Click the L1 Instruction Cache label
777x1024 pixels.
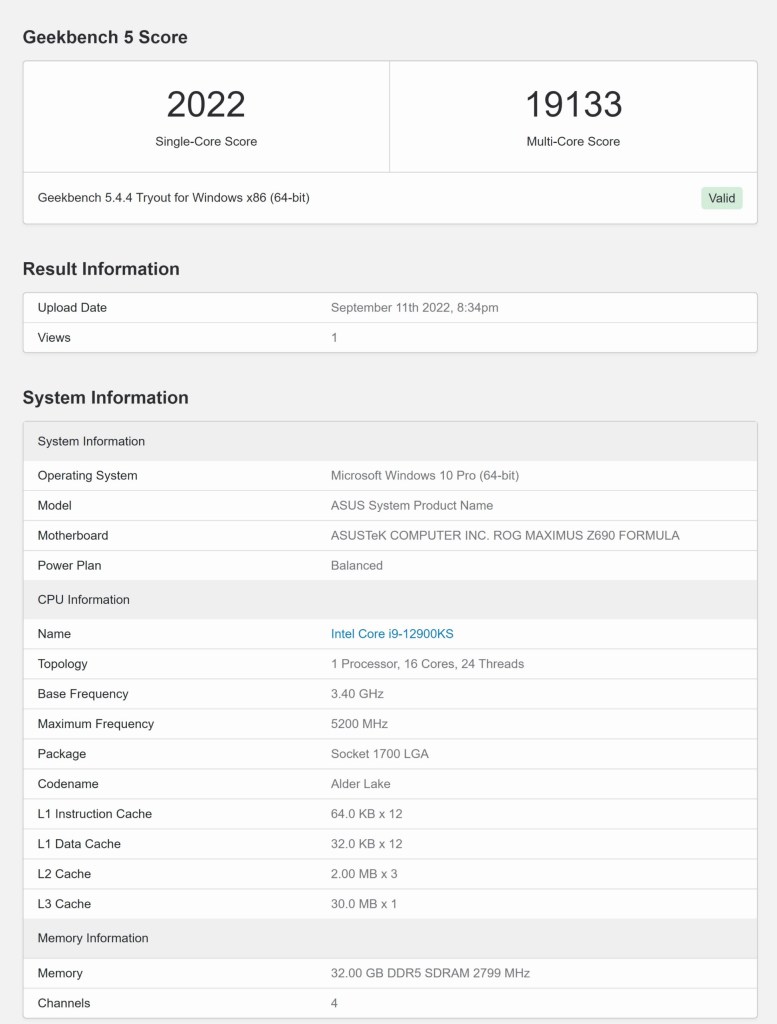click(95, 814)
